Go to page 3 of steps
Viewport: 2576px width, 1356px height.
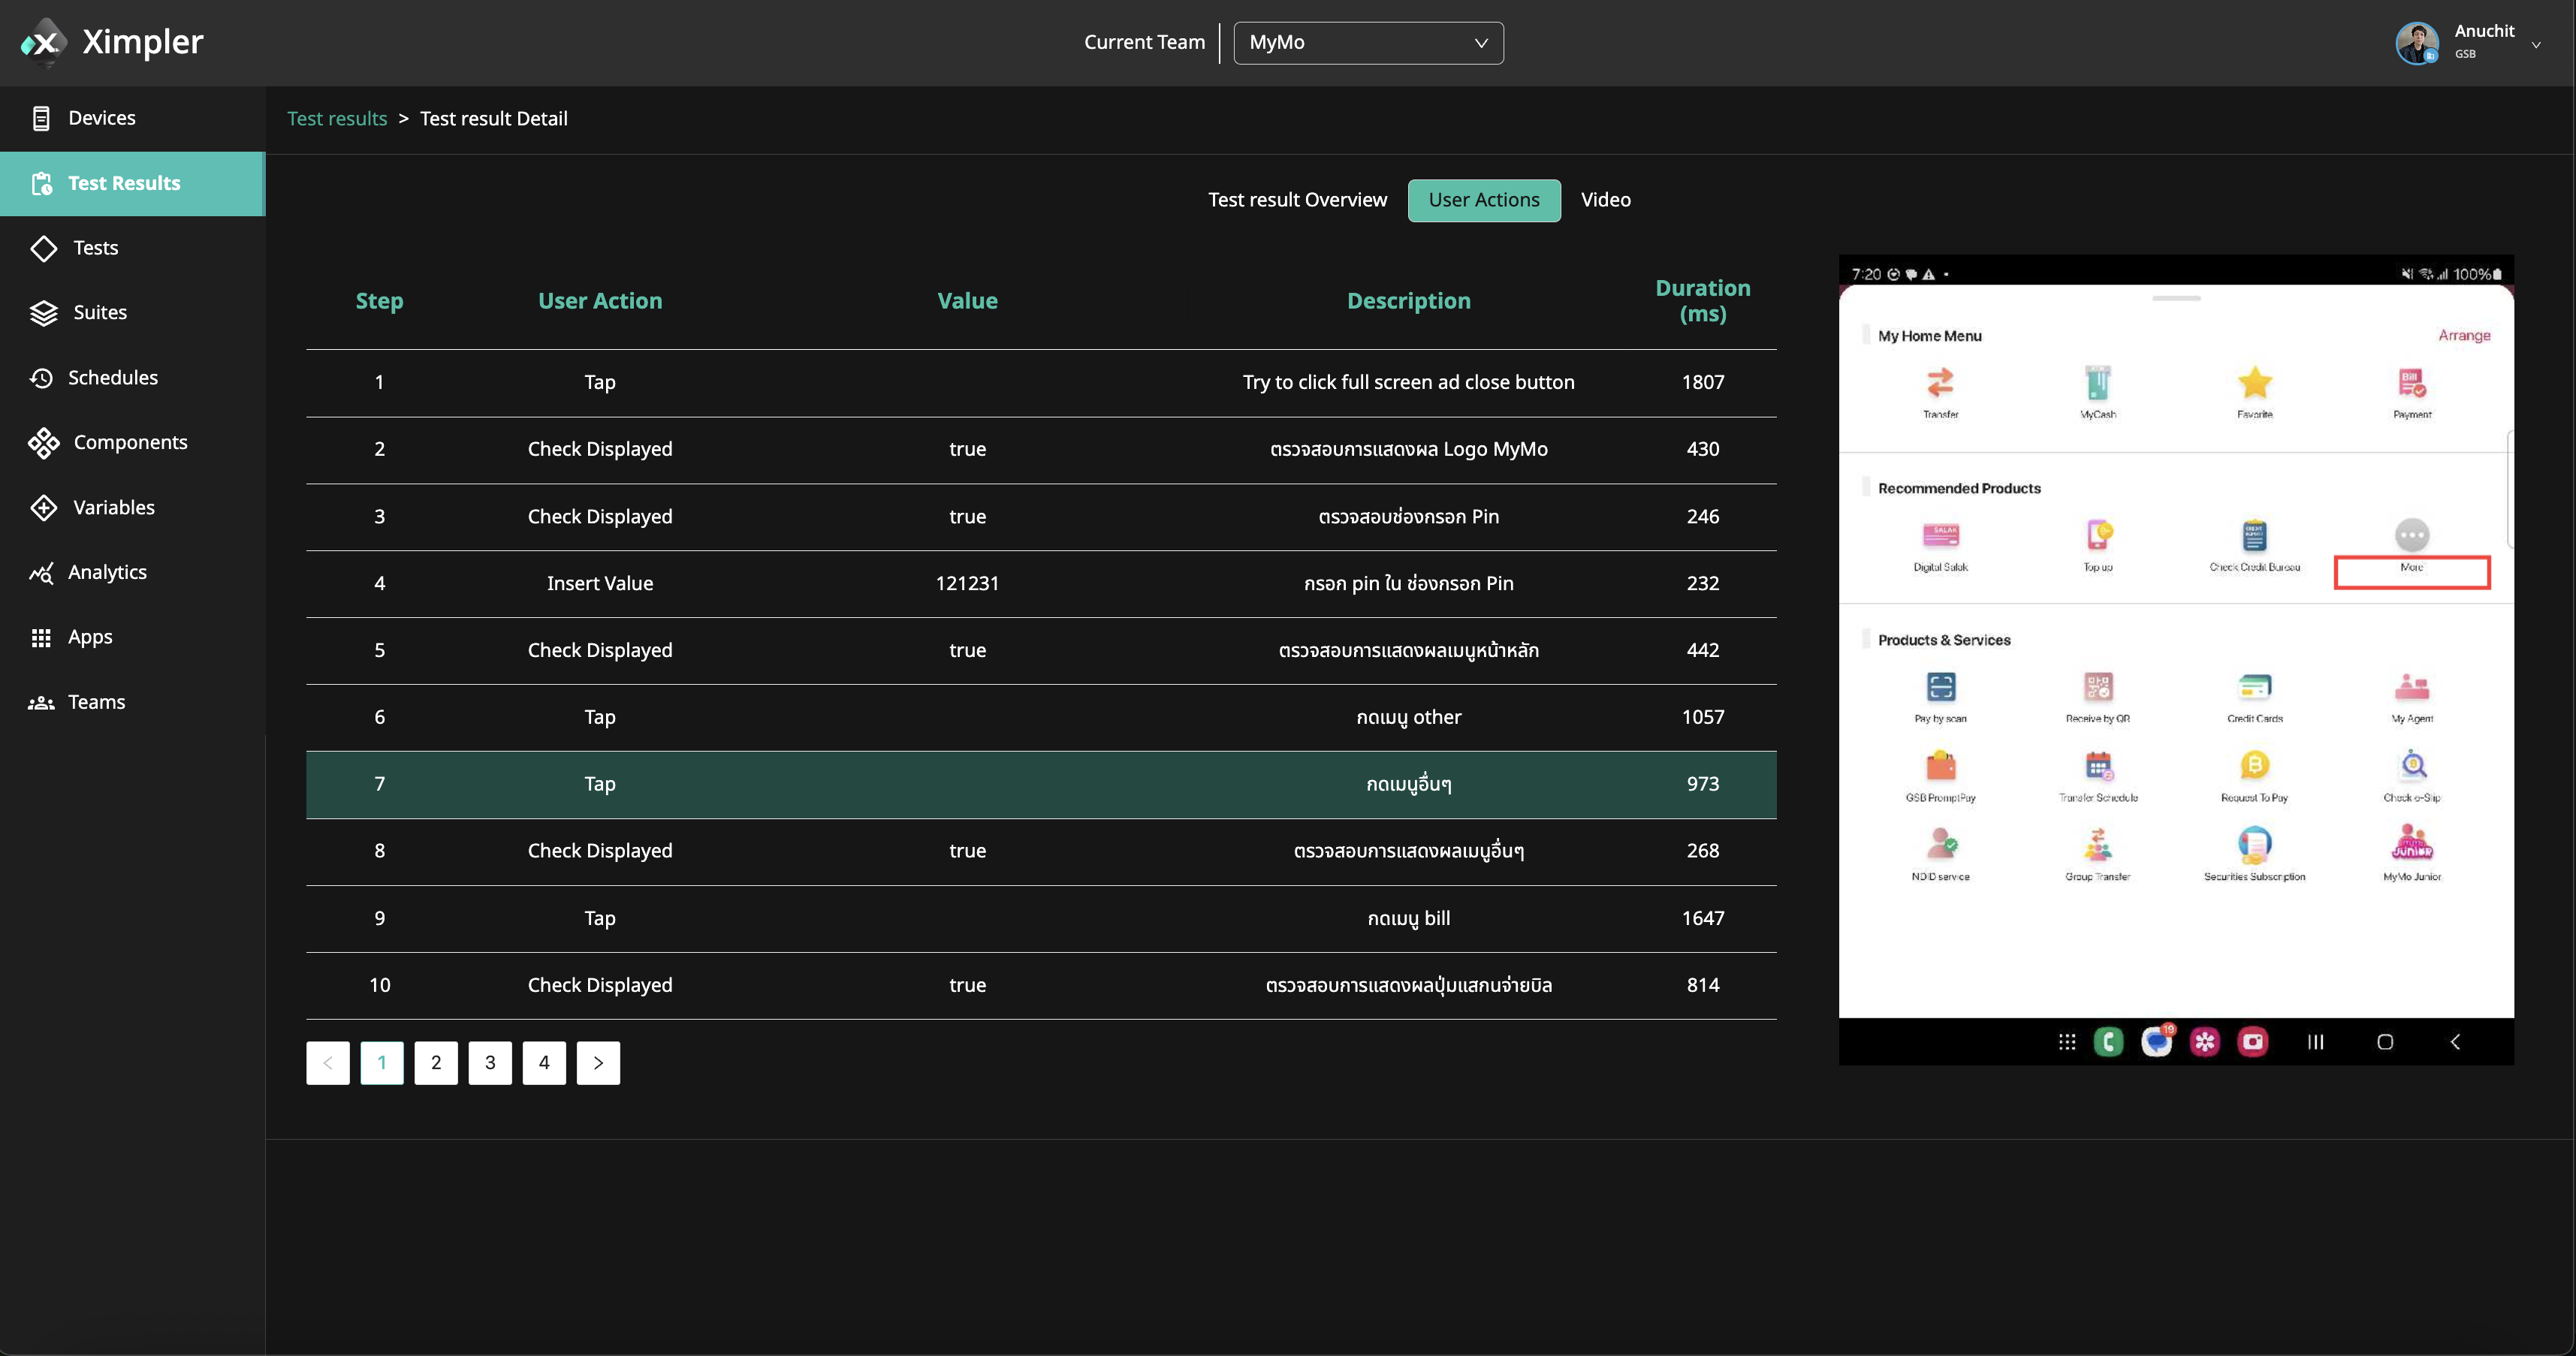490,1063
